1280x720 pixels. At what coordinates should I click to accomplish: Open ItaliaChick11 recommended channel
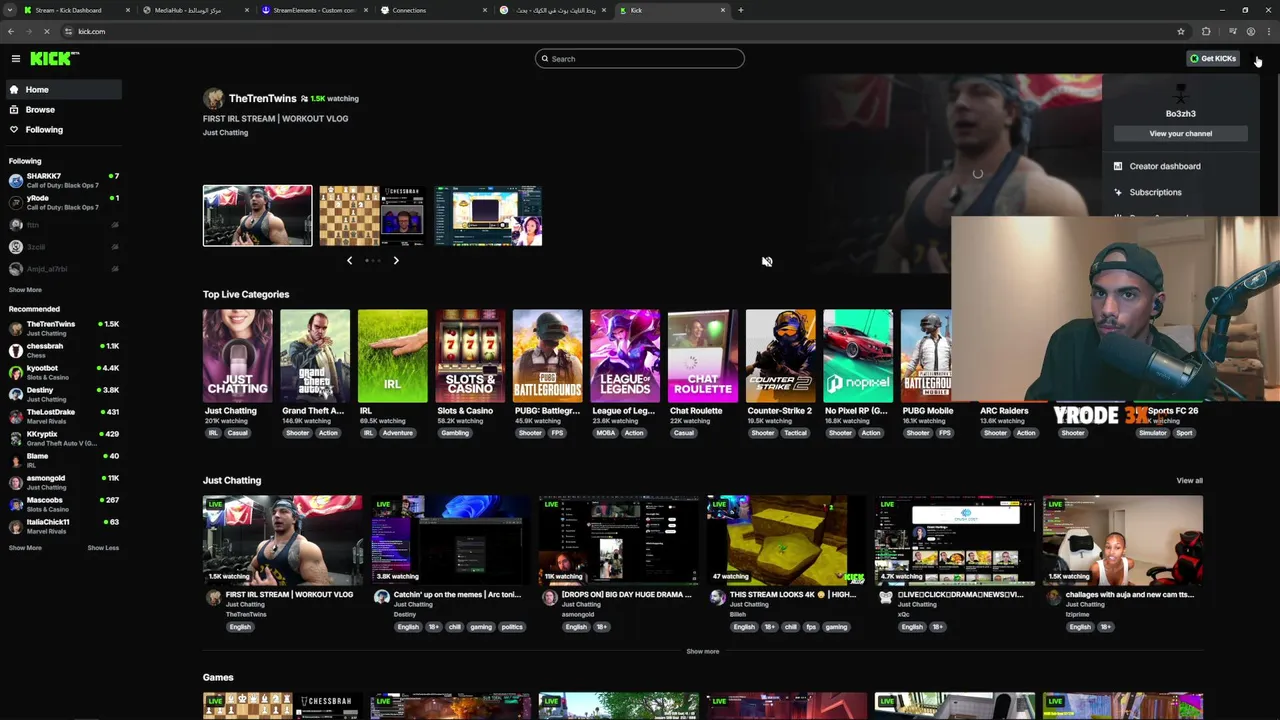(x=63, y=526)
